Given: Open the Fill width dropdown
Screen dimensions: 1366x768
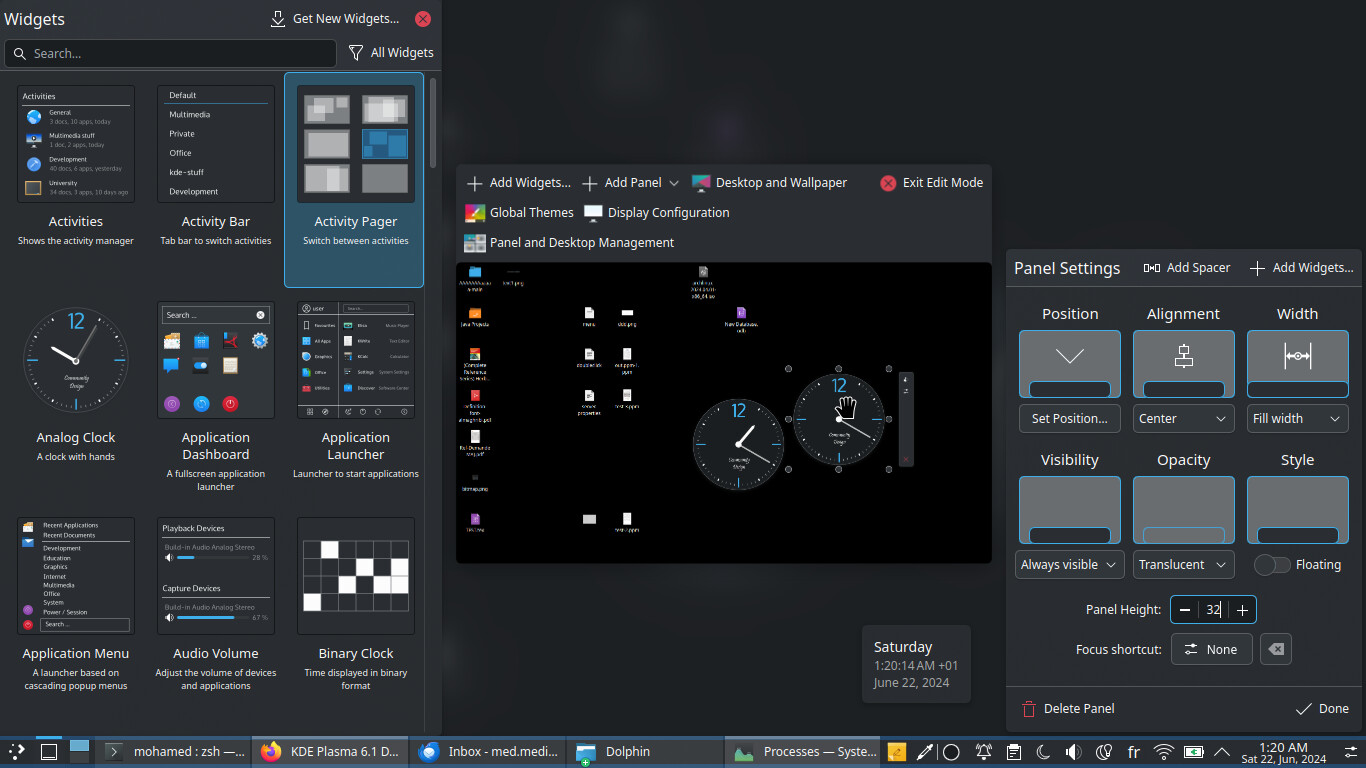Looking at the screenshot, I should click(1298, 419).
